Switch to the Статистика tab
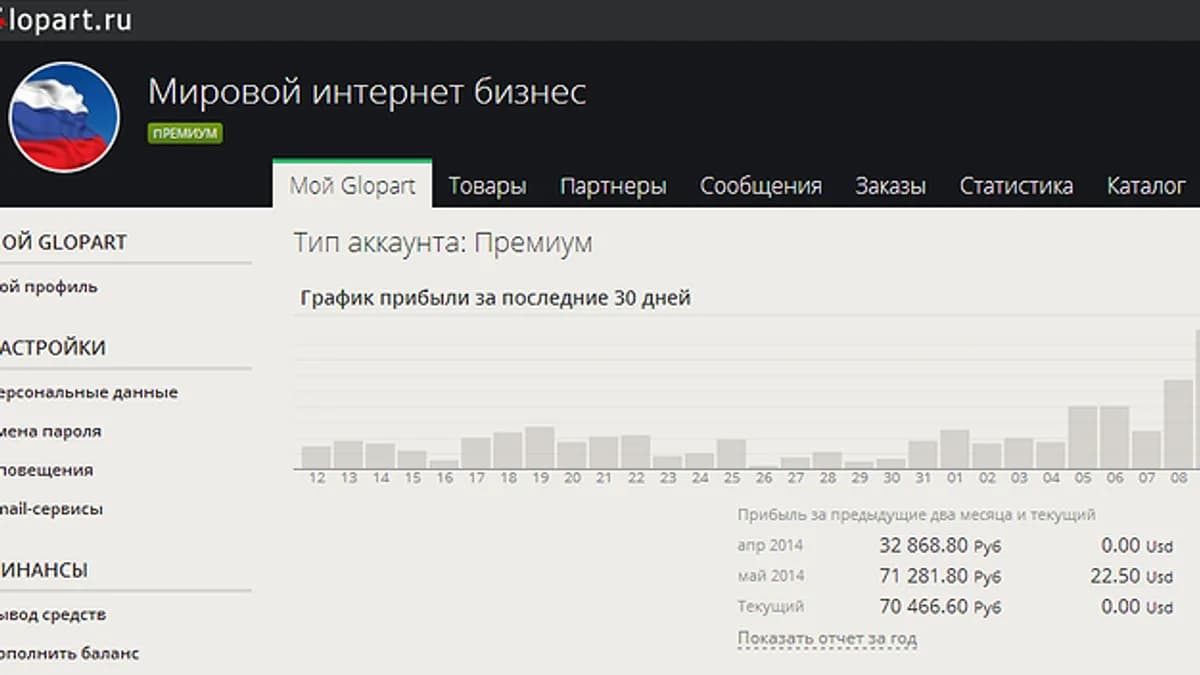This screenshot has width=1200, height=675. pos(1016,186)
